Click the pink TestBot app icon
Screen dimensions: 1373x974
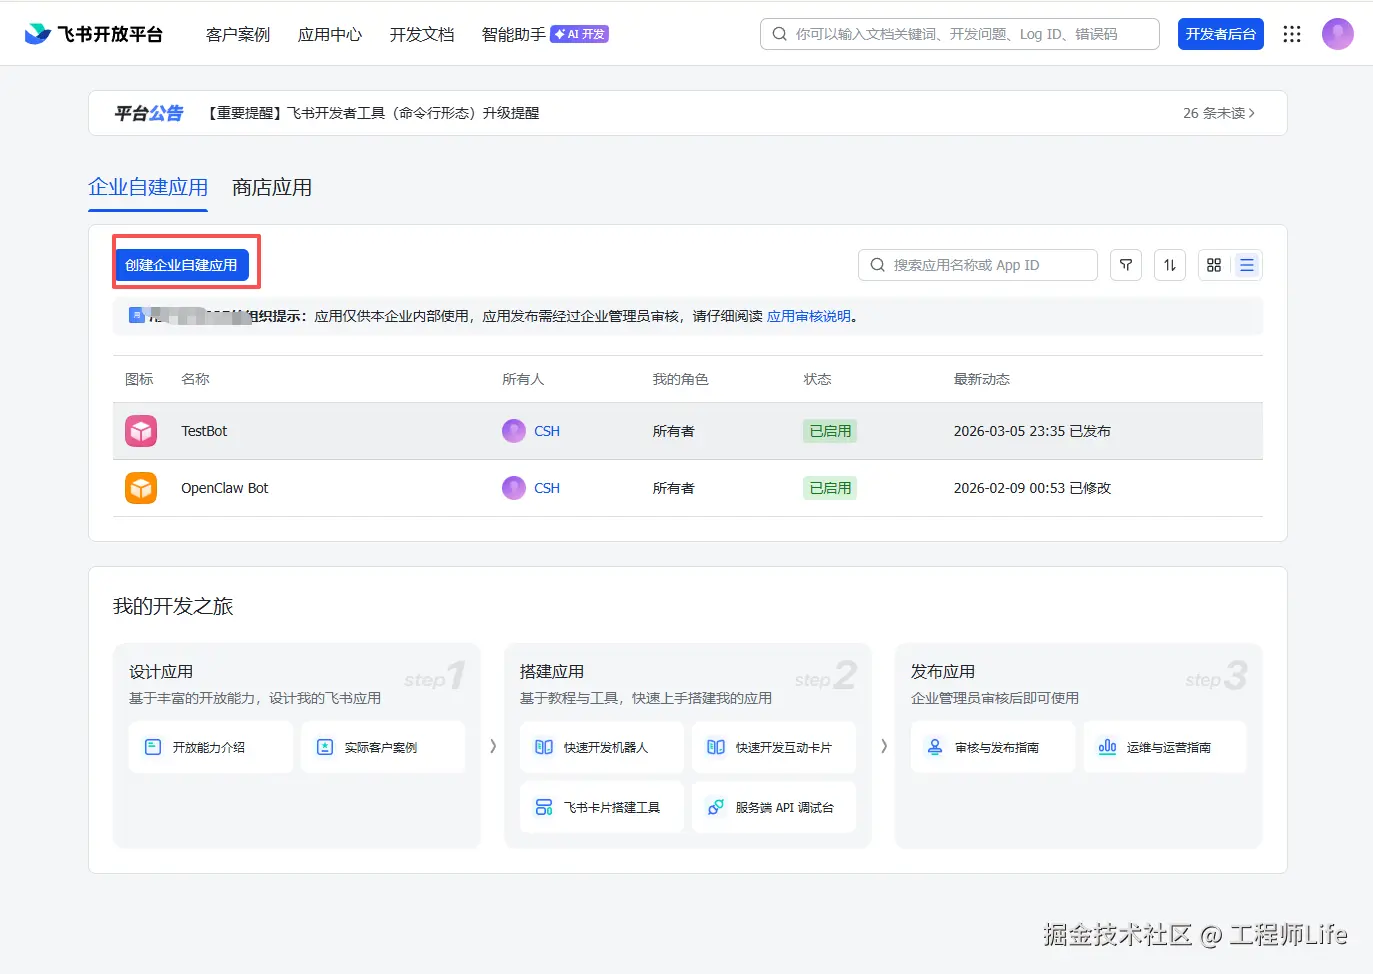pyautogui.click(x=141, y=431)
